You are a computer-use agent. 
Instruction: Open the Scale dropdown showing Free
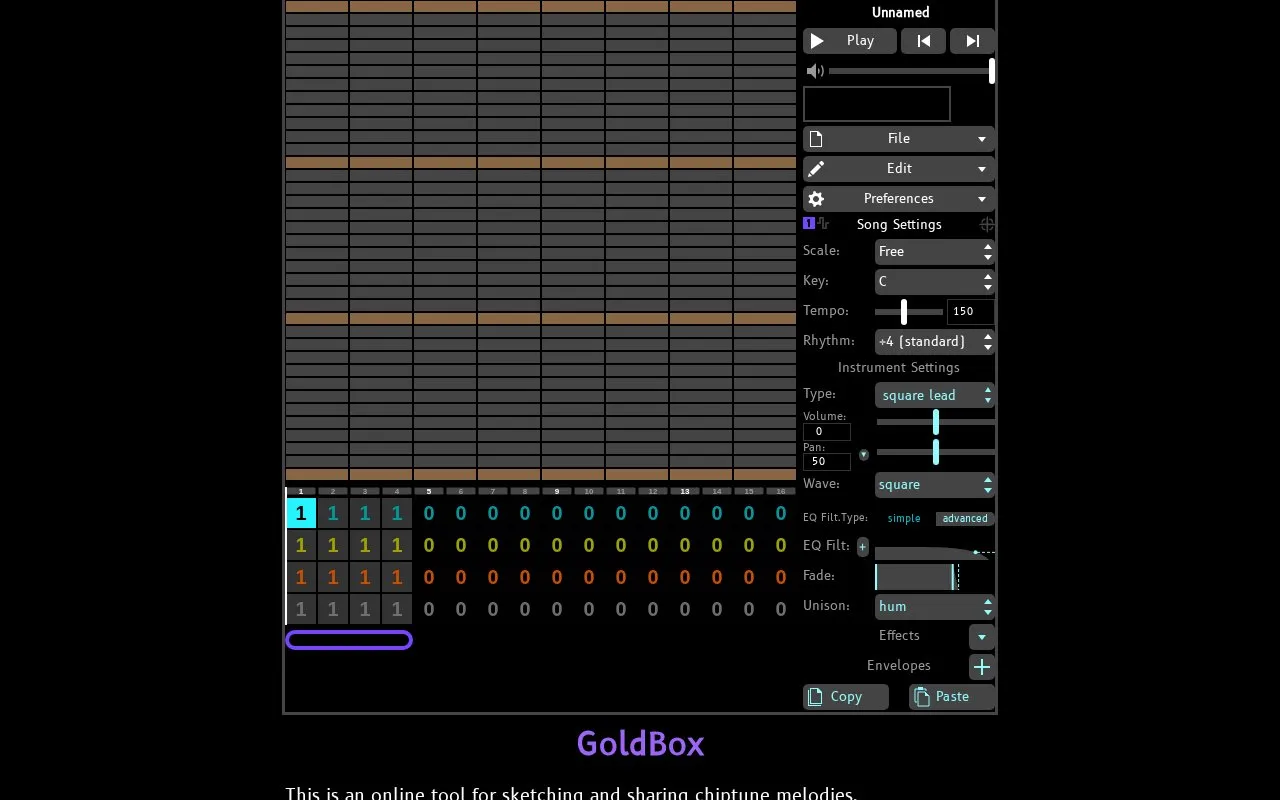(935, 252)
